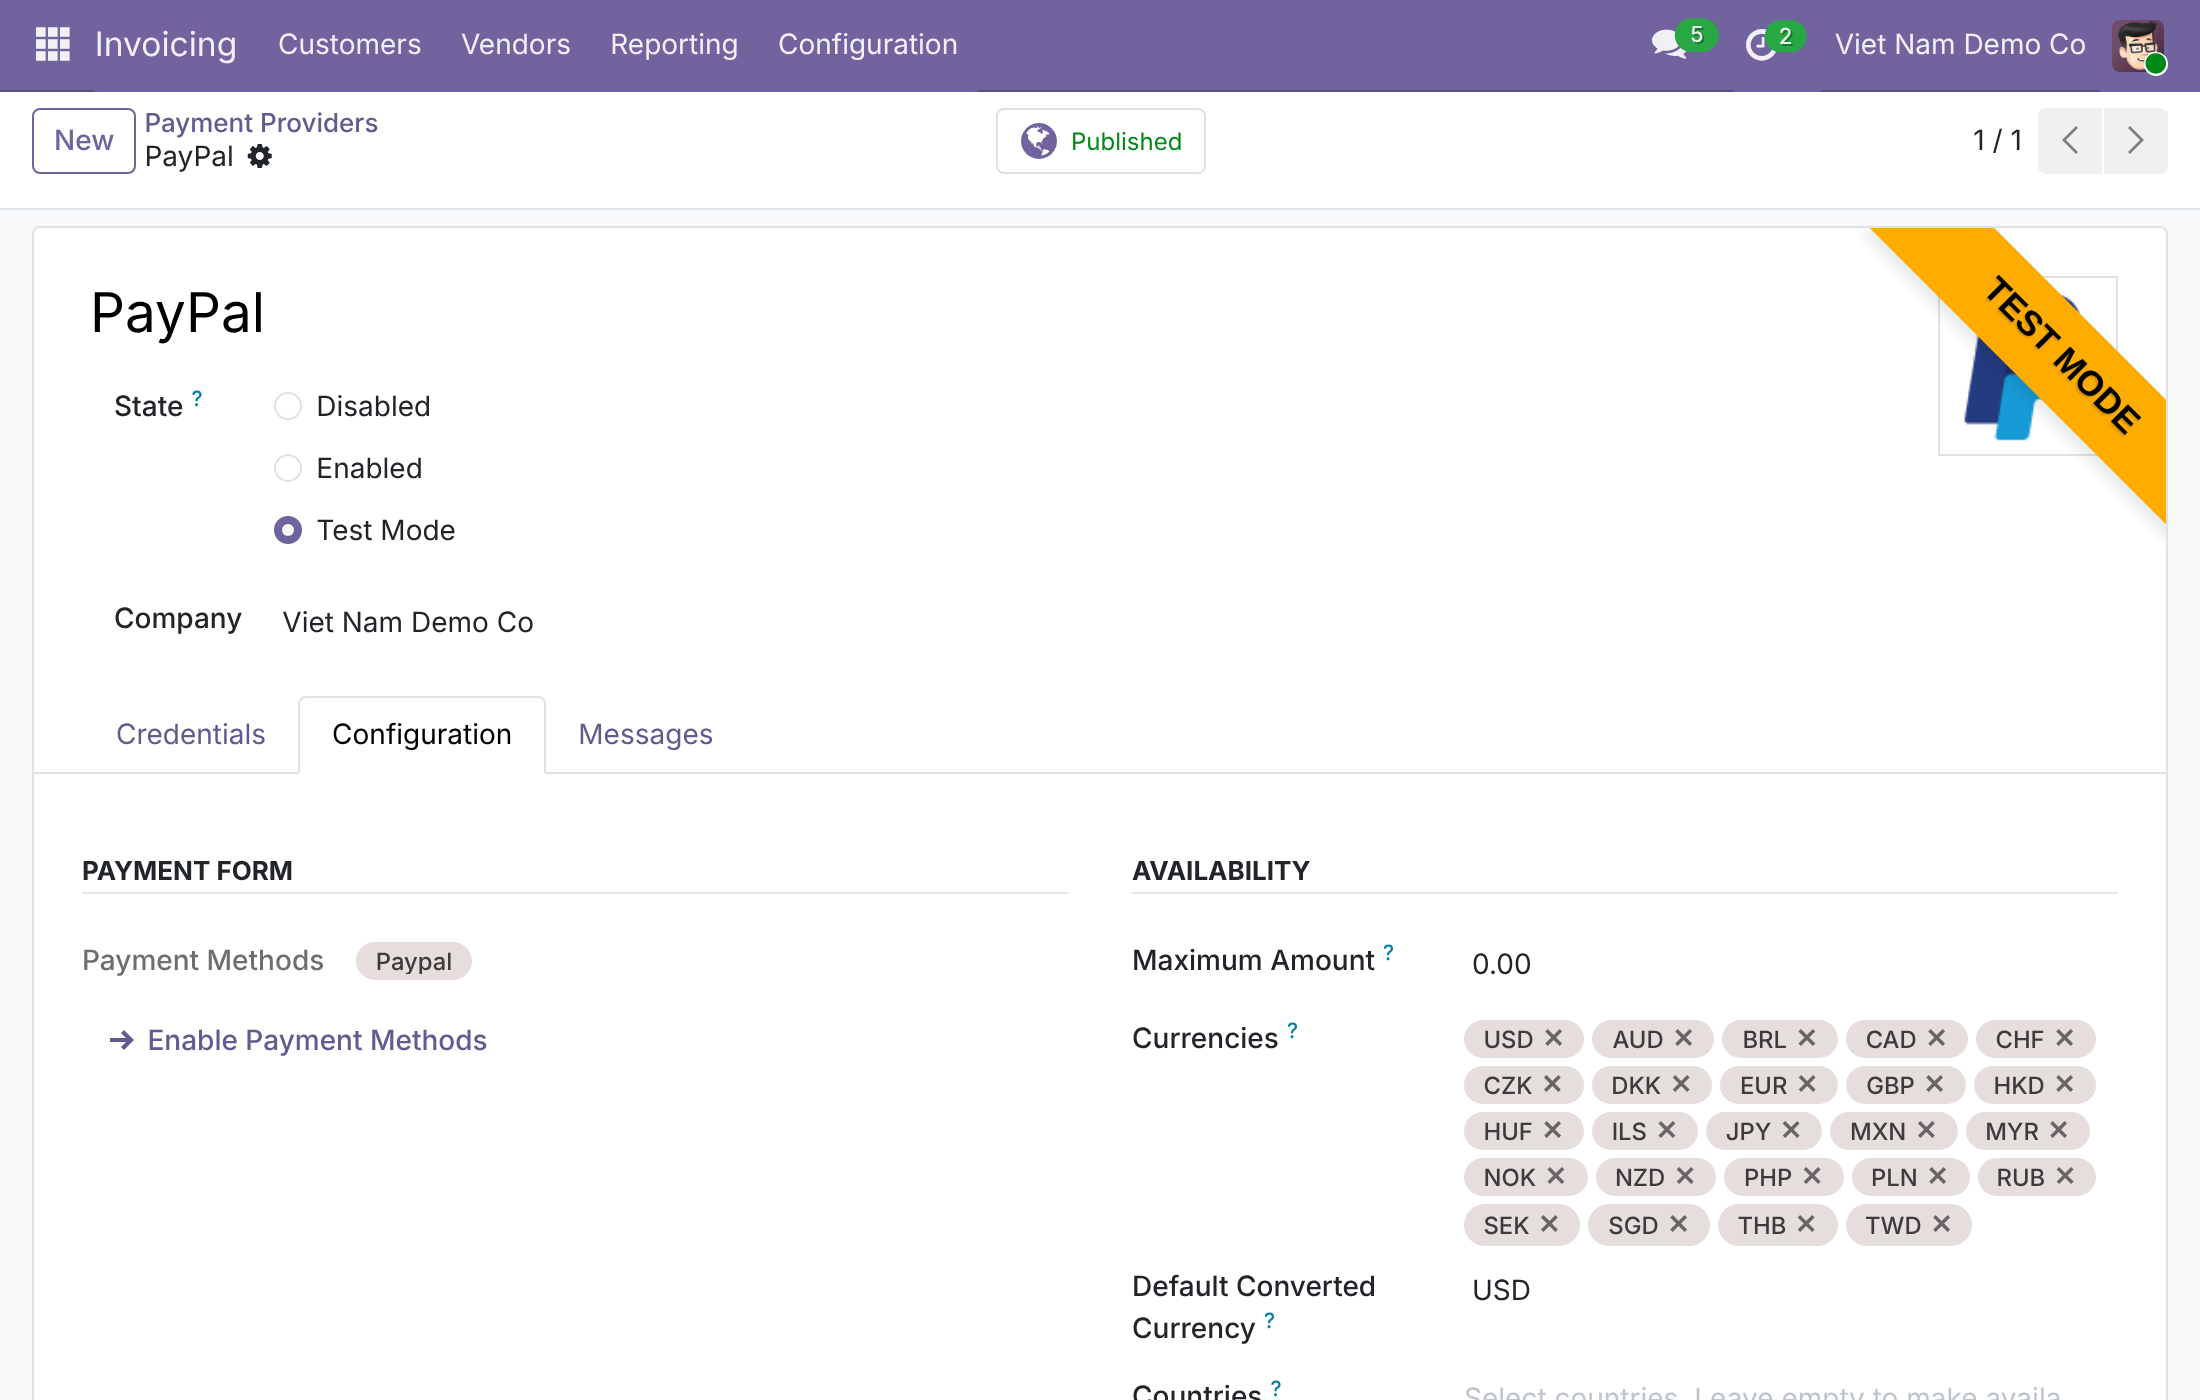The image size is (2200, 1400).
Task: Remove the PLN currency tag
Action: pos(1938,1176)
